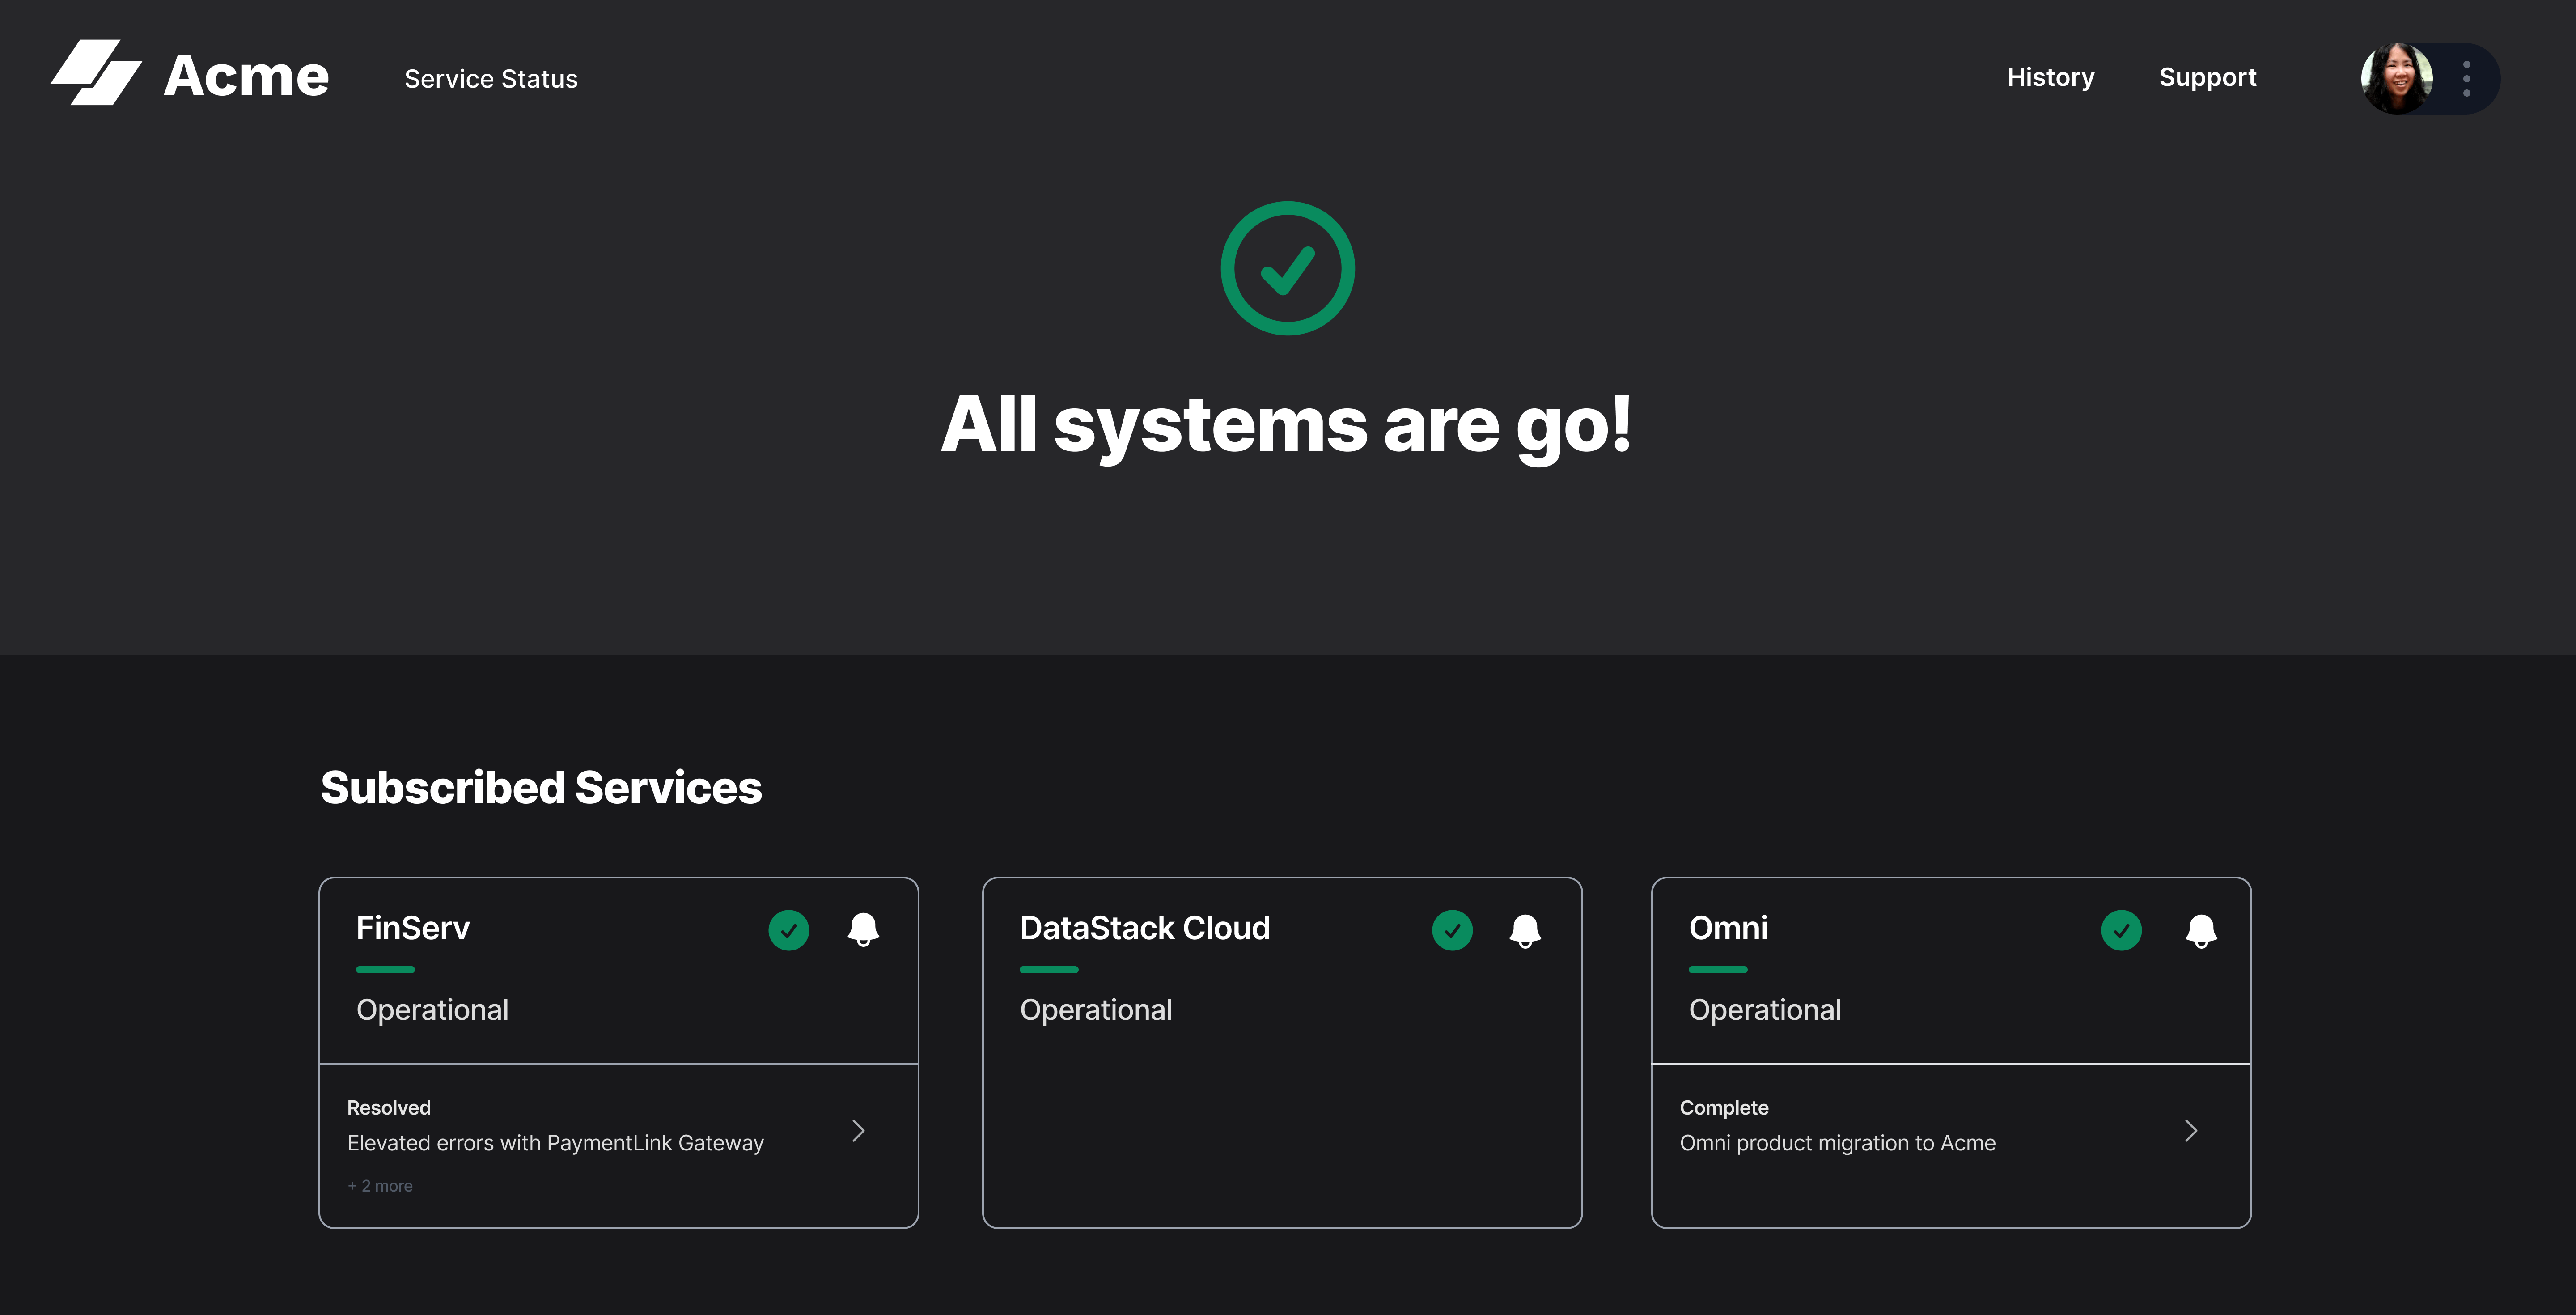Expand the FinServ resolved incident details
This screenshot has width=2576, height=1315.
point(858,1130)
